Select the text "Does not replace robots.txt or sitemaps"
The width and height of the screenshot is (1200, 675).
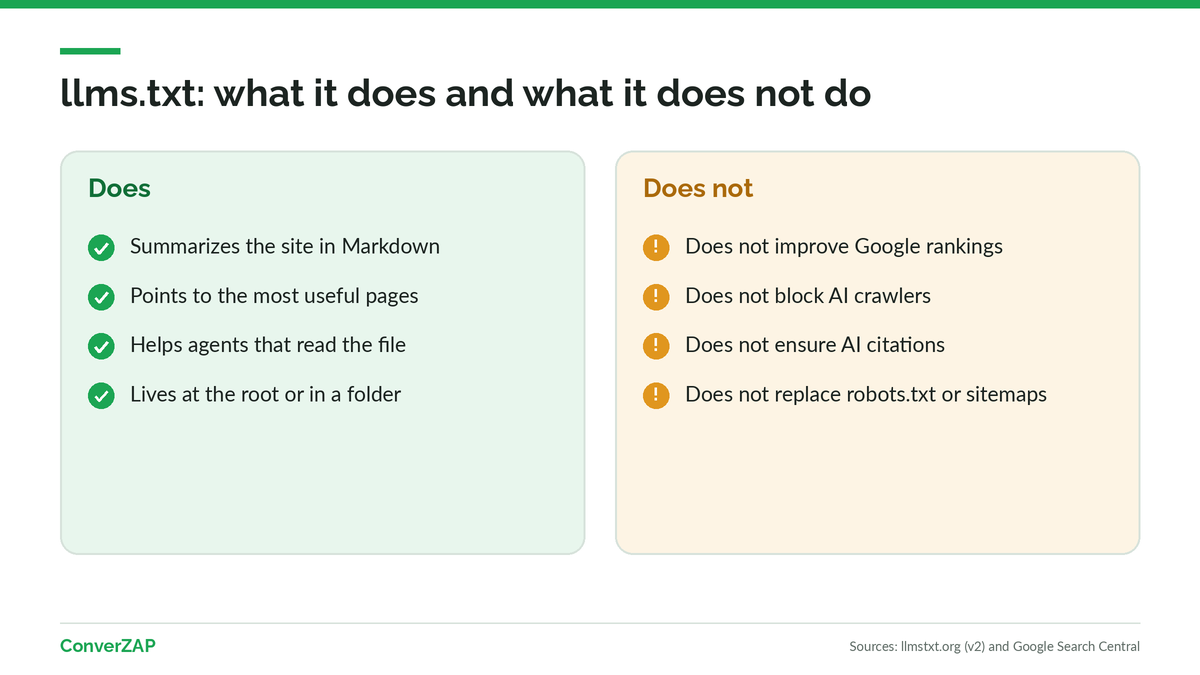(866, 394)
